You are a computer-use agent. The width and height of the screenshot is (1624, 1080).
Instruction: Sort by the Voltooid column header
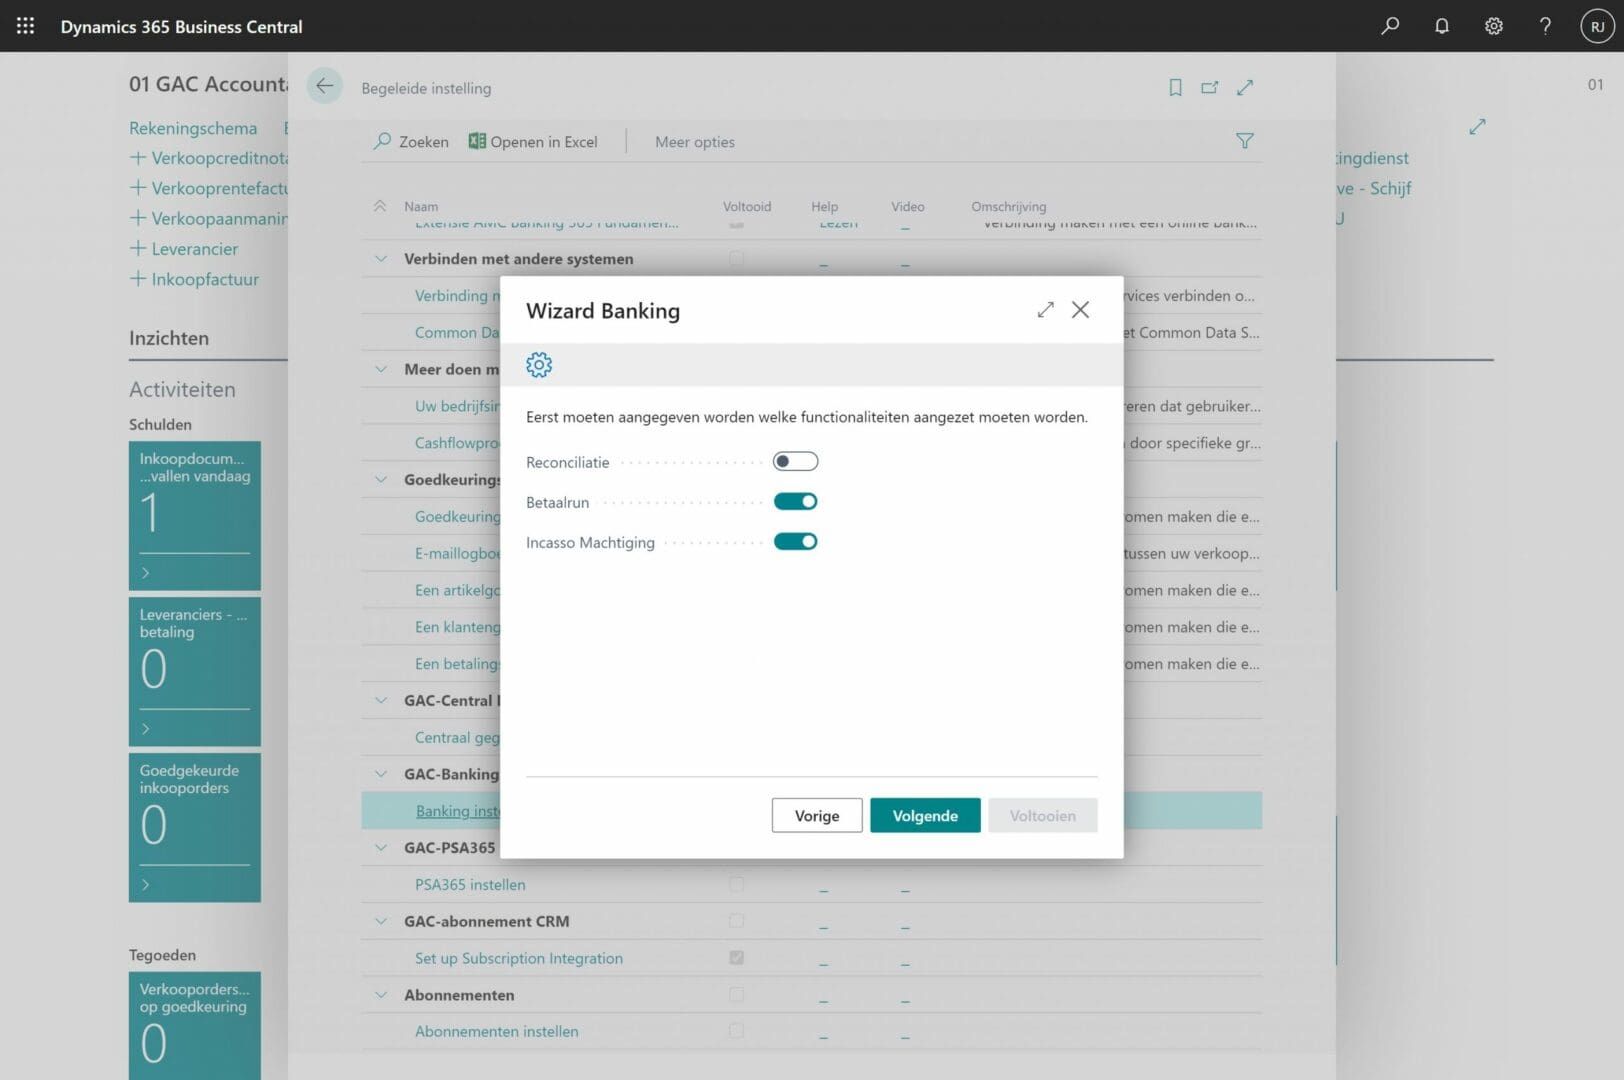click(x=747, y=206)
